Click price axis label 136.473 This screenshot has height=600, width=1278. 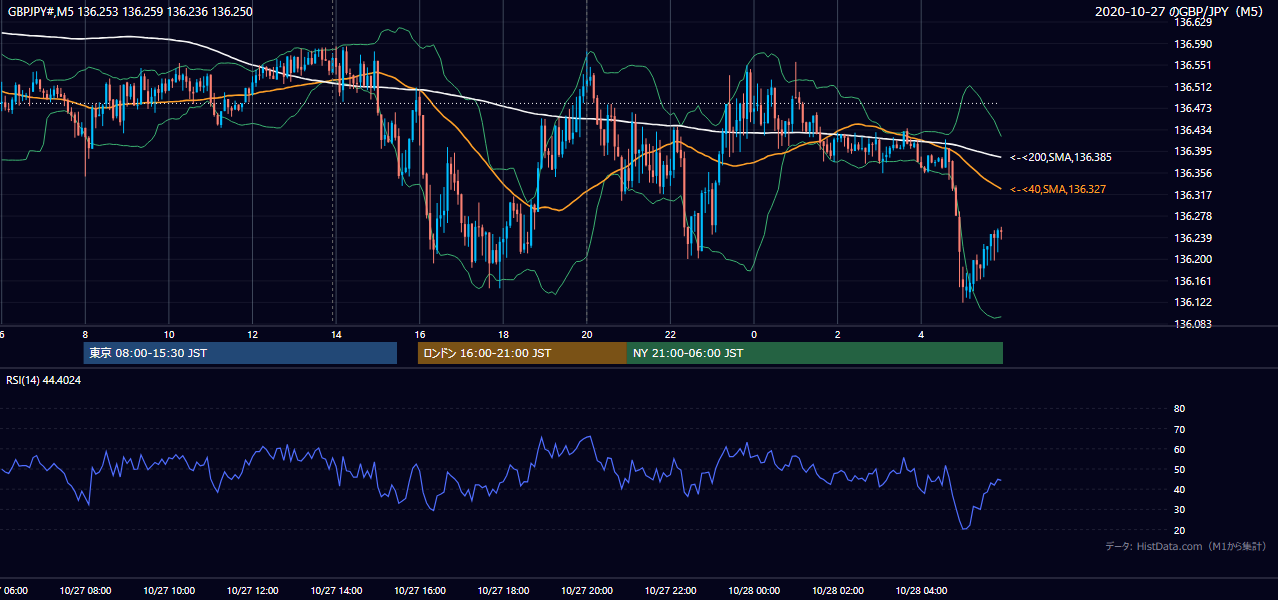[1192, 108]
